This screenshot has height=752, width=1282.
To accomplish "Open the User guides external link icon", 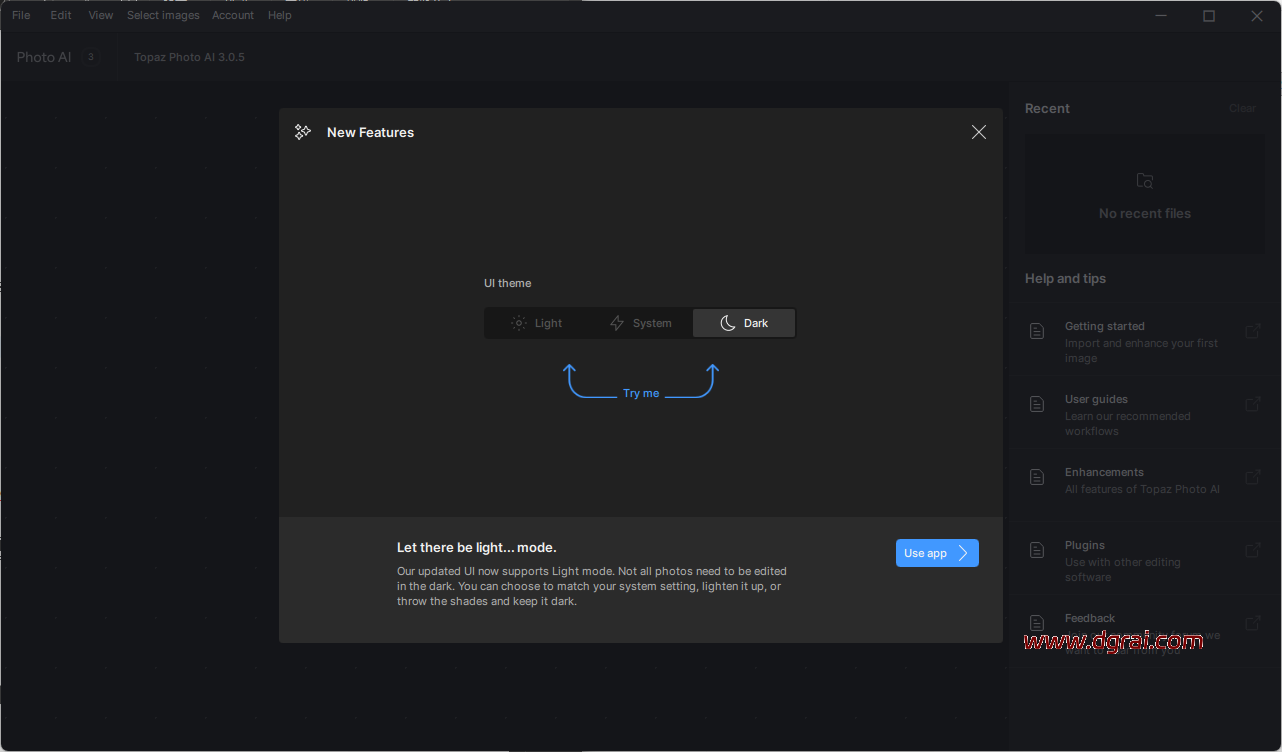I will 1253,403.
